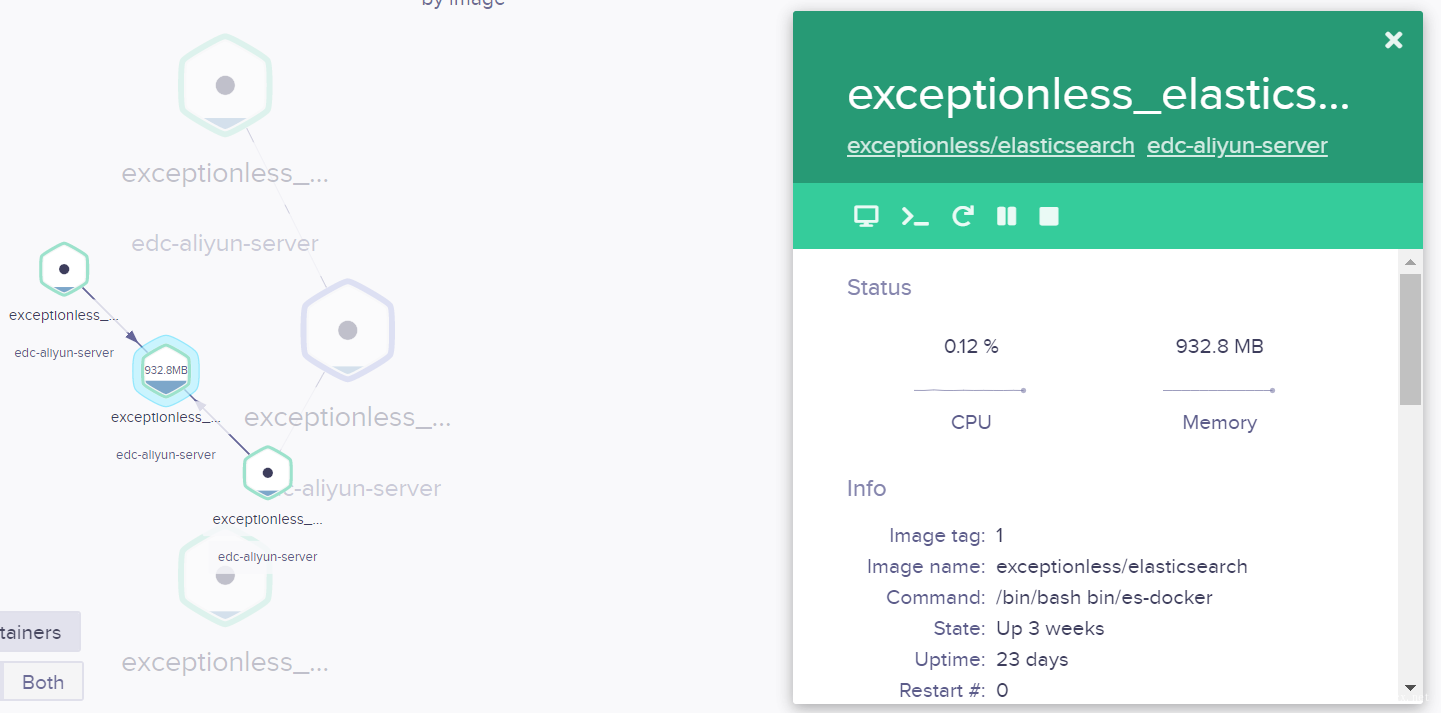Open exceptionless/elasticsearch image link
The width and height of the screenshot is (1441, 713).
coord(991,146)
